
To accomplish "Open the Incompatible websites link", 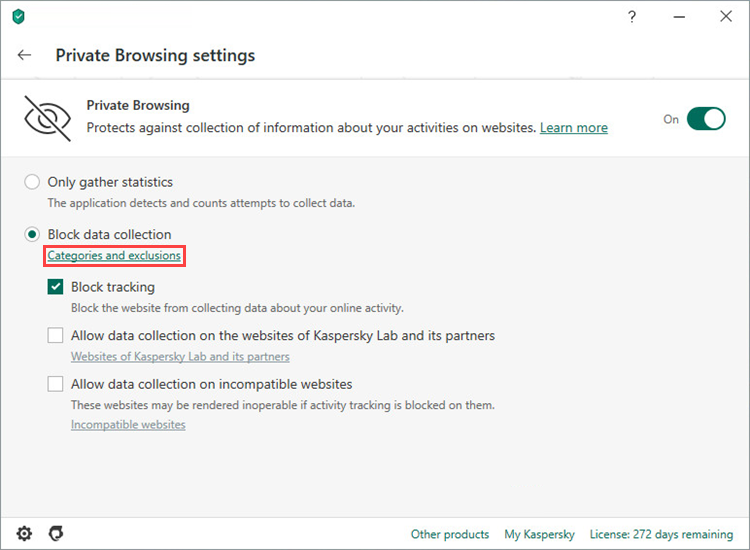I will pos(128,424).
